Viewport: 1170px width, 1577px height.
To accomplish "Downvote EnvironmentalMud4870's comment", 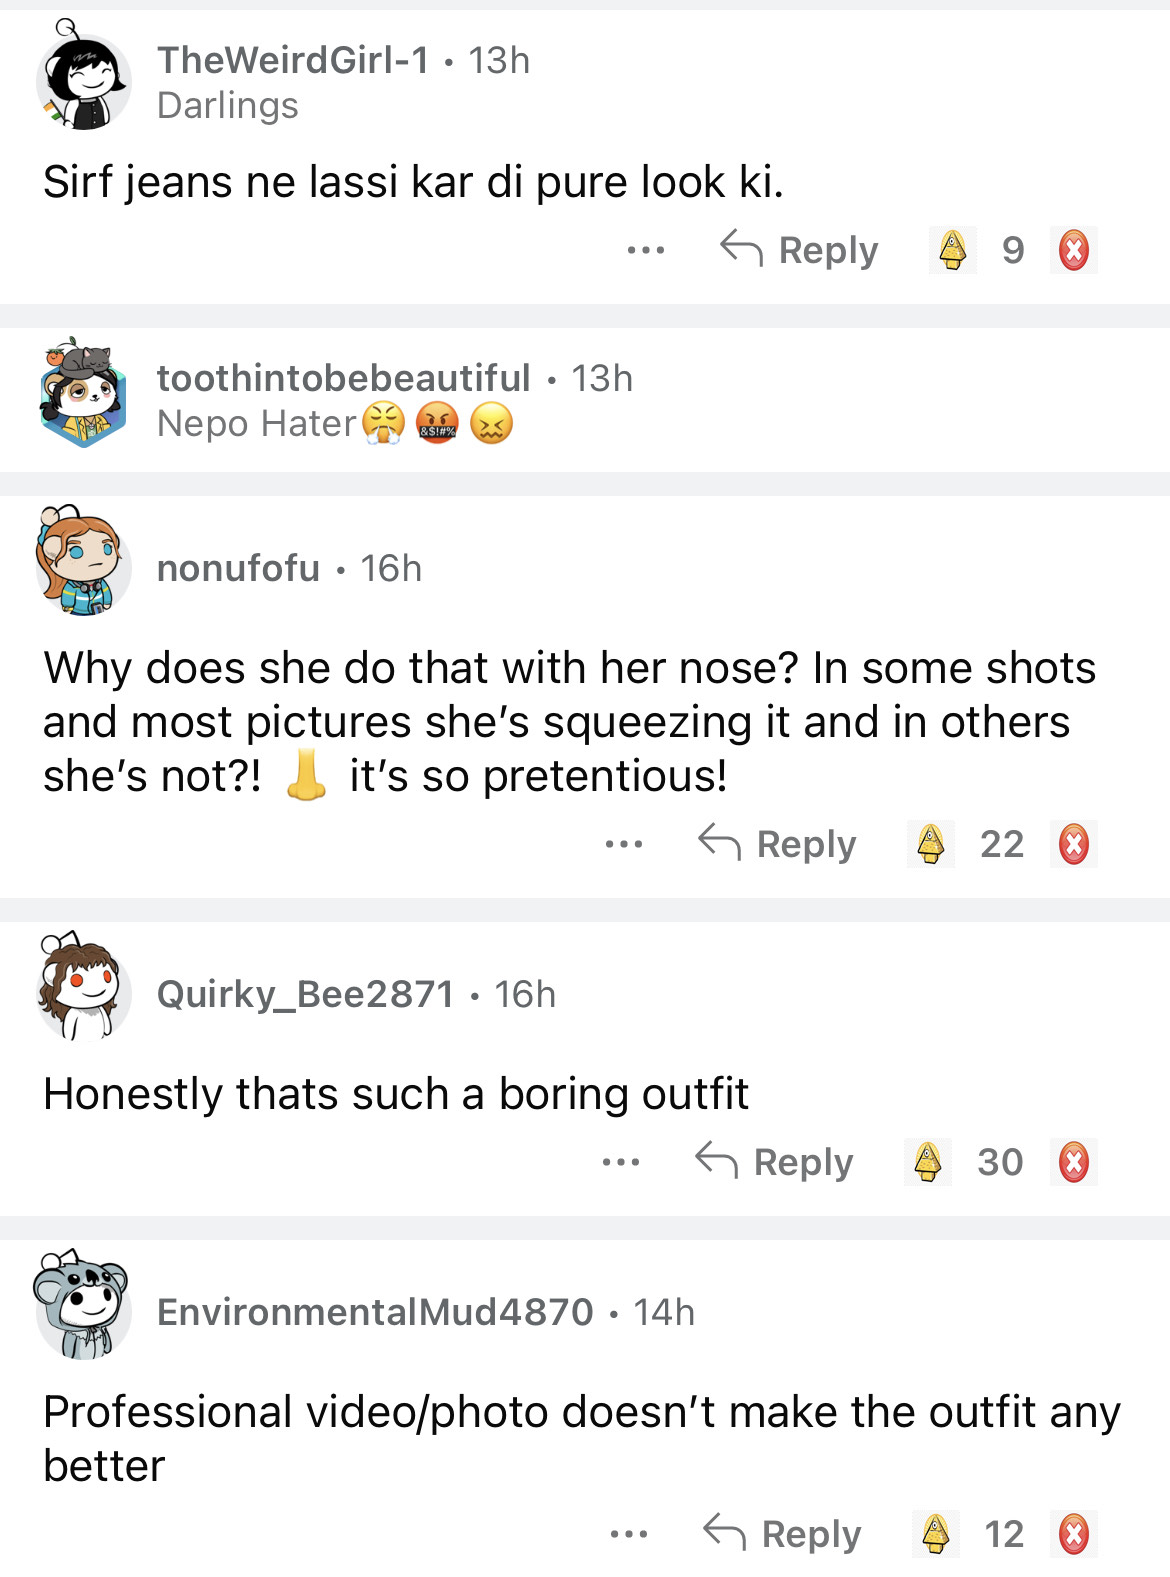I will [1074, 1534].
